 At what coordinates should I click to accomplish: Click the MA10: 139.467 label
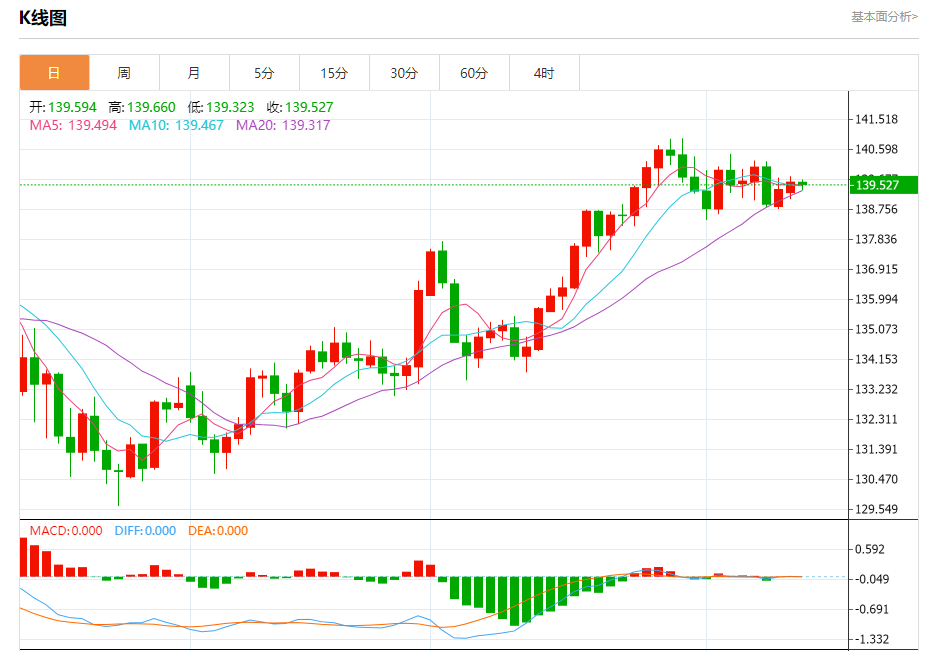point(176,125)
